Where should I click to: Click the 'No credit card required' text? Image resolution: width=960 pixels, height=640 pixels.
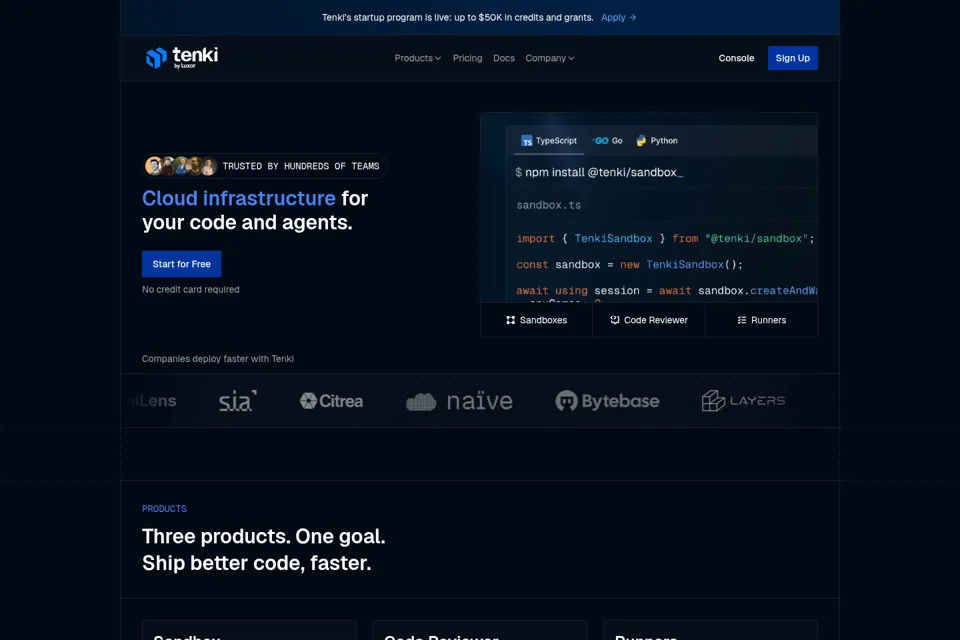point(190,290)
